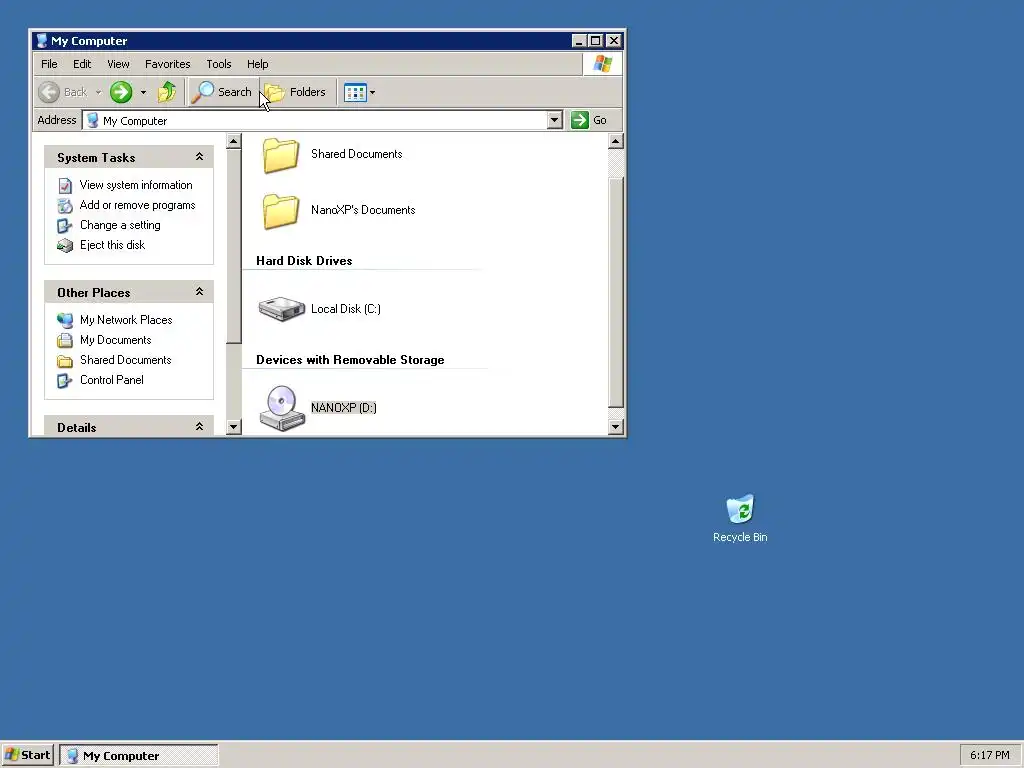The image size is (1024, 768).
Task: Open My Documents in Other Places
Action: 116,340
